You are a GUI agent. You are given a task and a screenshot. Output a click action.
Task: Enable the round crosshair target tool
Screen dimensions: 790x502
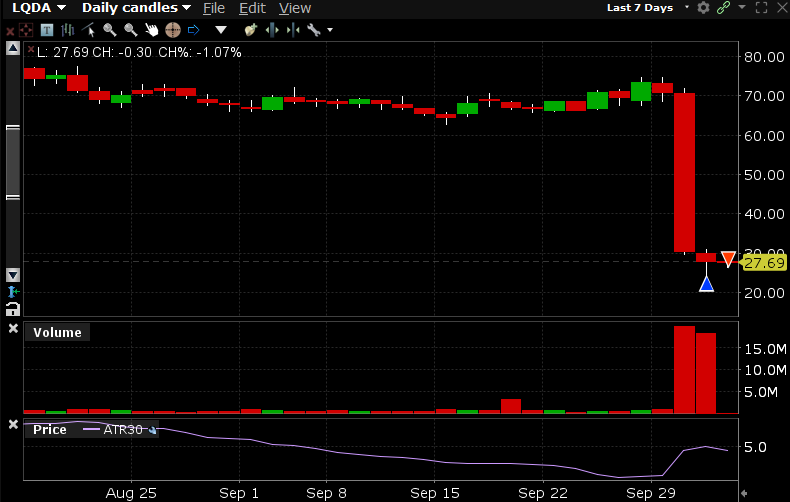pyautogui.click(x=172, y=30)
